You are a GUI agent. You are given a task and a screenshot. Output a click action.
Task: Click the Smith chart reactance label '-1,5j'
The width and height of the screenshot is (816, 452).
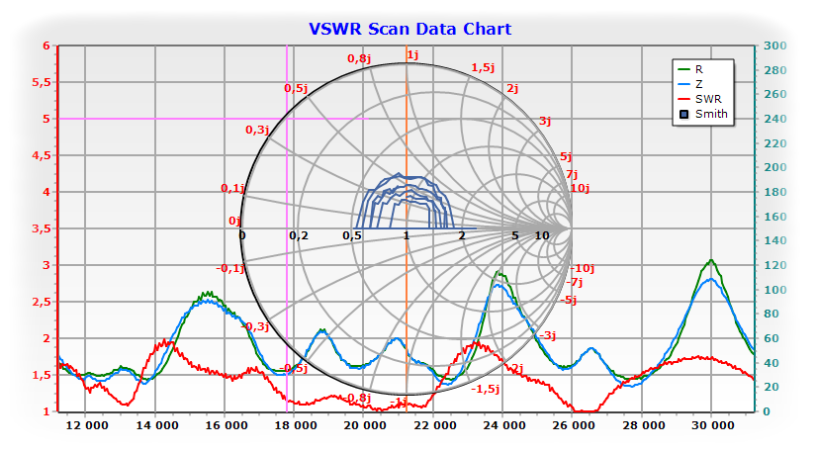(485, 389)
